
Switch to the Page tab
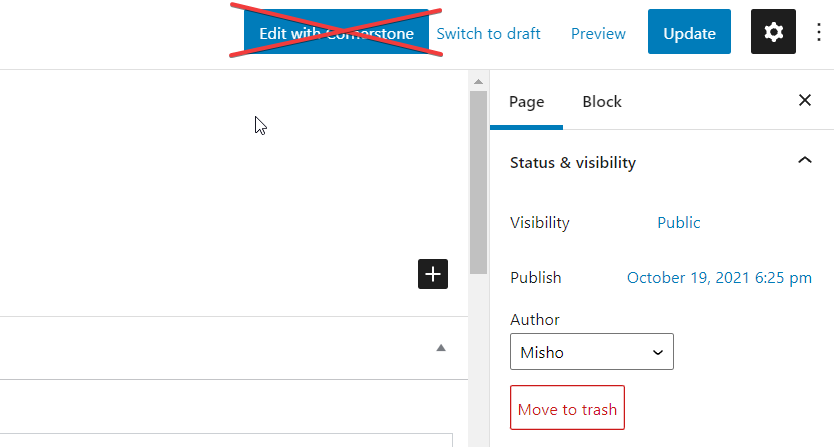click(526, 101)
